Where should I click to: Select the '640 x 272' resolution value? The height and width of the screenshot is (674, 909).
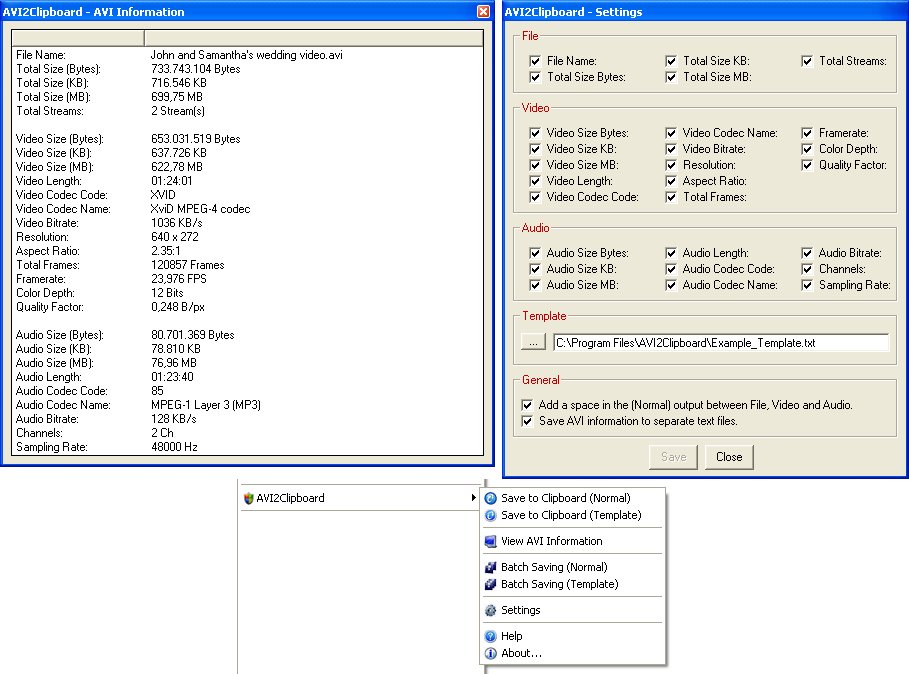(x=174, y=237)
